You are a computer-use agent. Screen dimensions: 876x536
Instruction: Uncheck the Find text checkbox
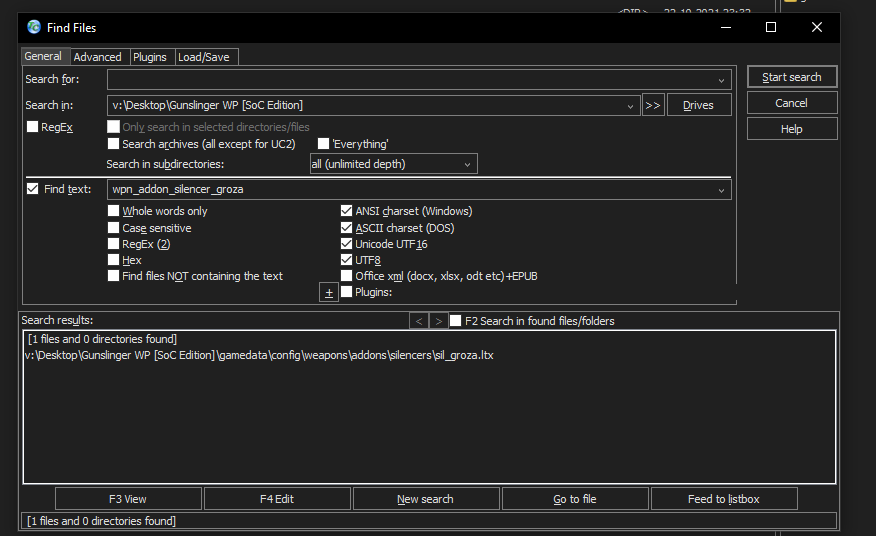[x=33, y=189]
